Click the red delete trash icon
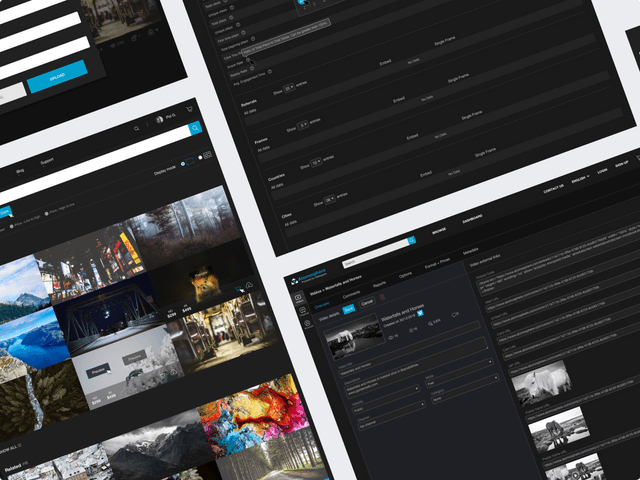Viewport: 640px width, 480px height. point(382,297)
